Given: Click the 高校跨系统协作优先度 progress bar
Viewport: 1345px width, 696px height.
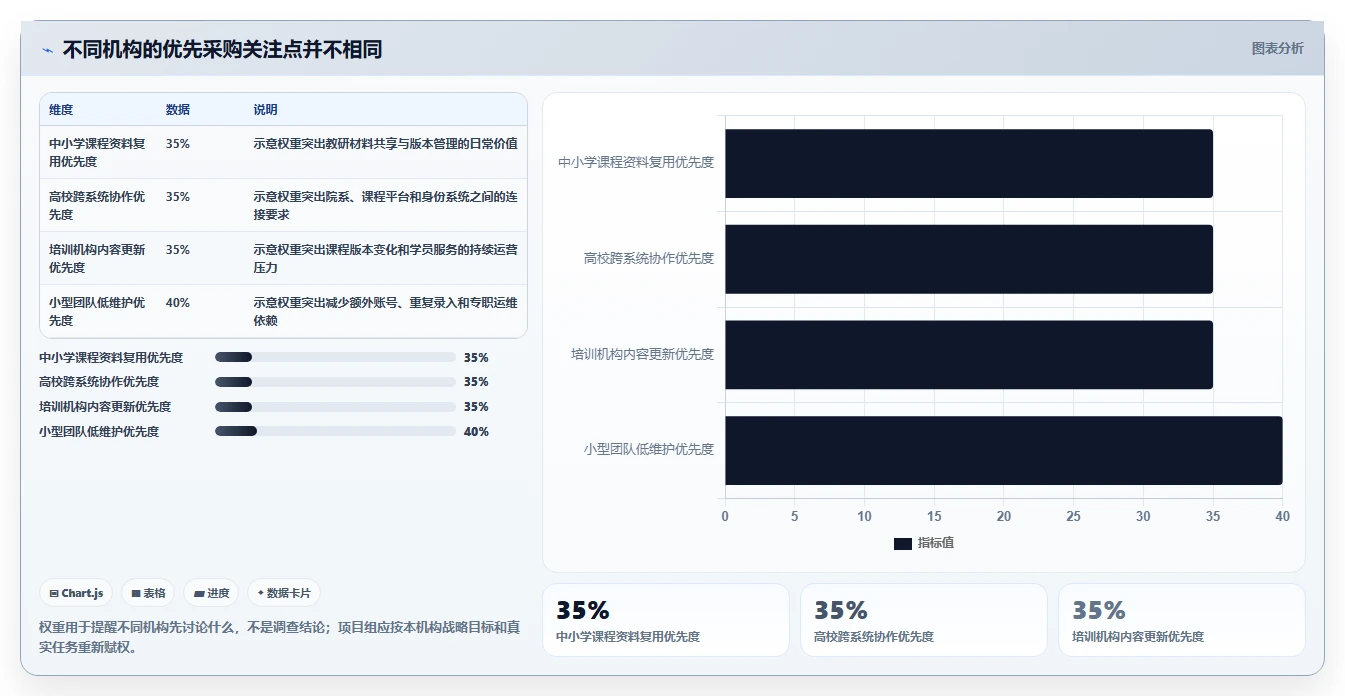Looking at the screenshot, I should tap(335, 382).
